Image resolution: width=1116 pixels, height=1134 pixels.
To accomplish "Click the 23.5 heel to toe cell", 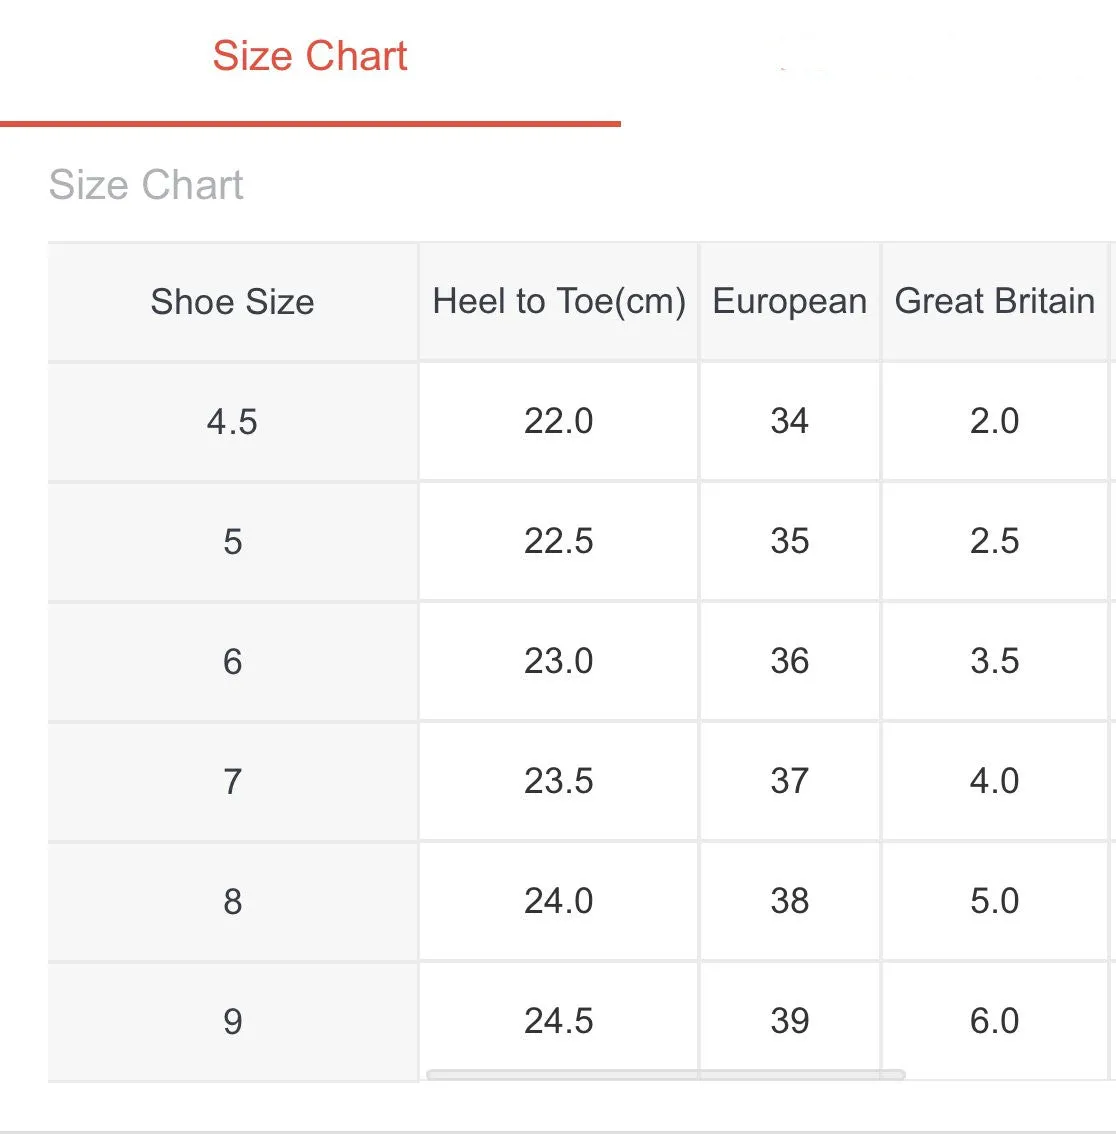I will coord(558,782).
